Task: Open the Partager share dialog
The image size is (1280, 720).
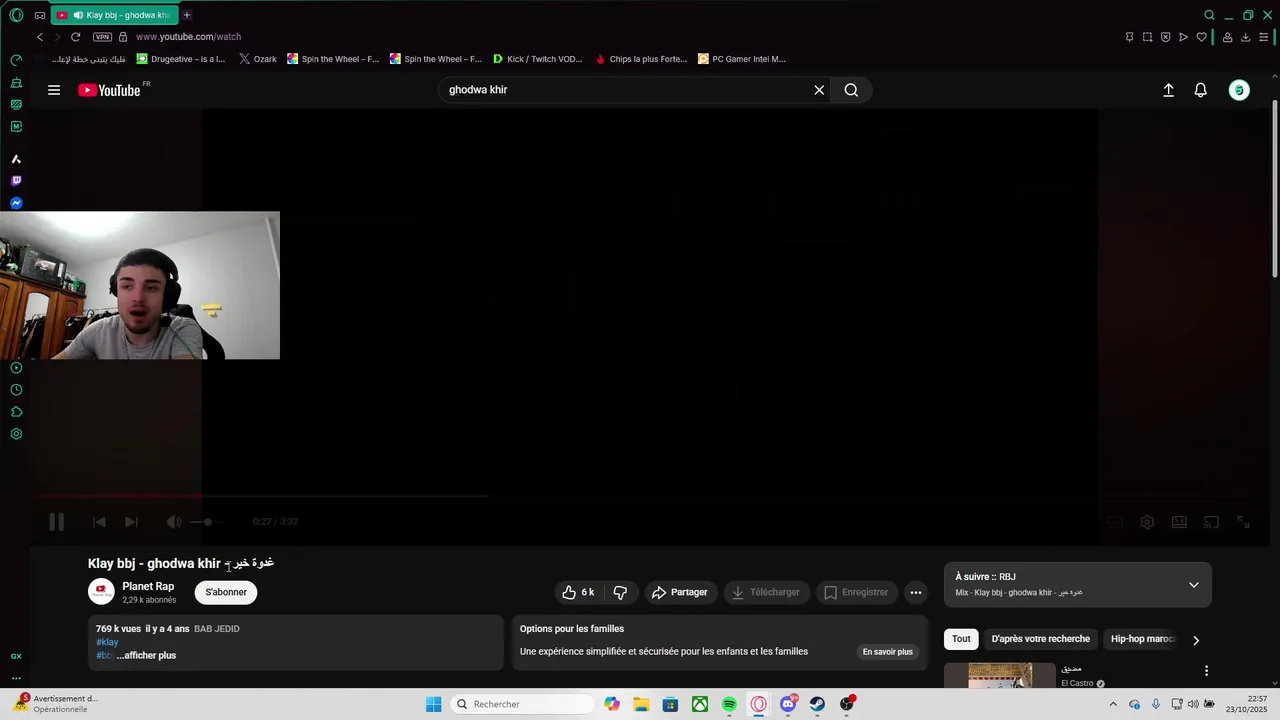Action: coord(680,592)
